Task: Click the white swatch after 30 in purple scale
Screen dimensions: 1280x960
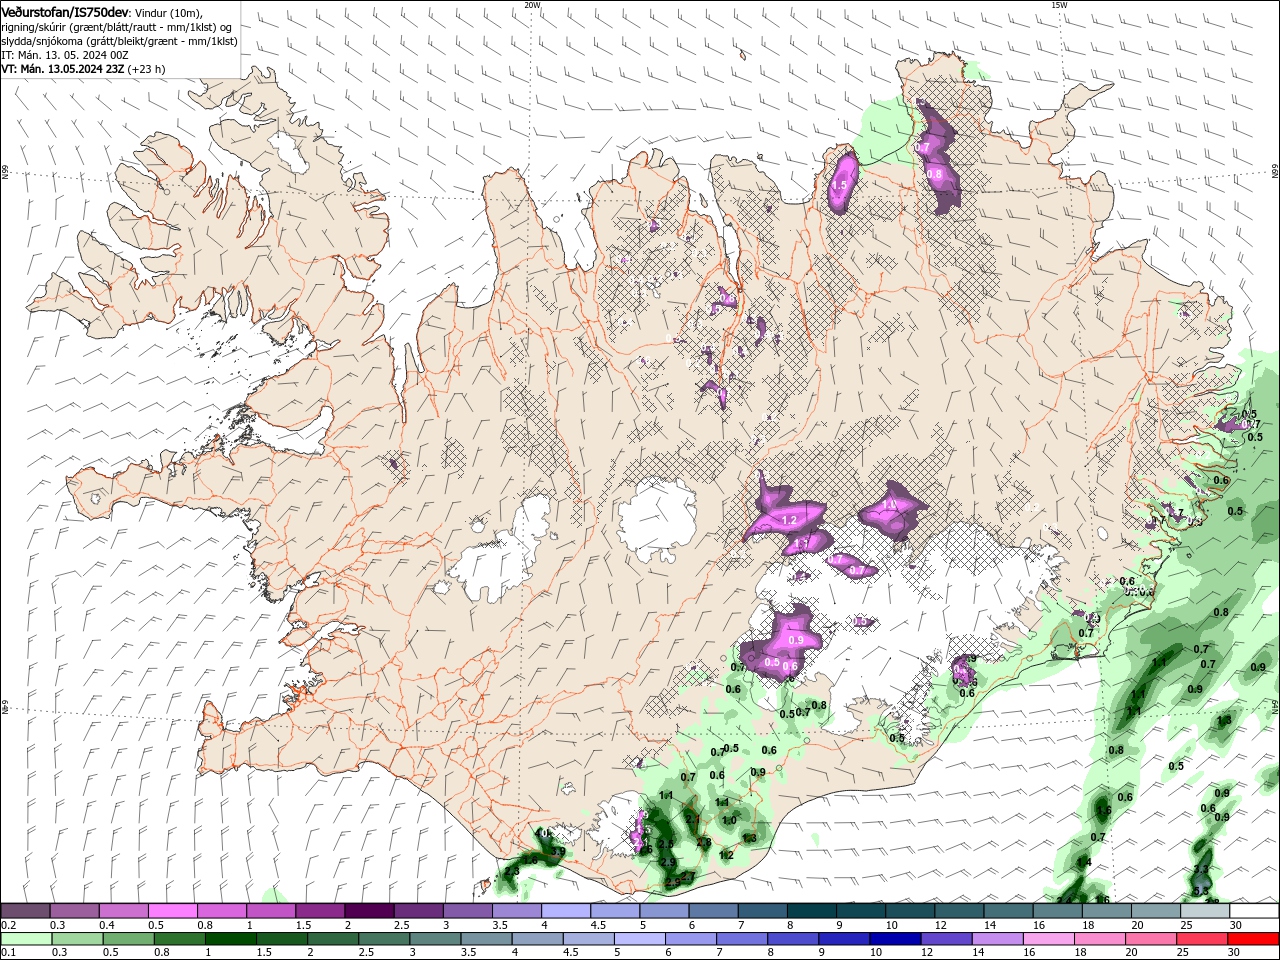Action: tap(1254, 910)
